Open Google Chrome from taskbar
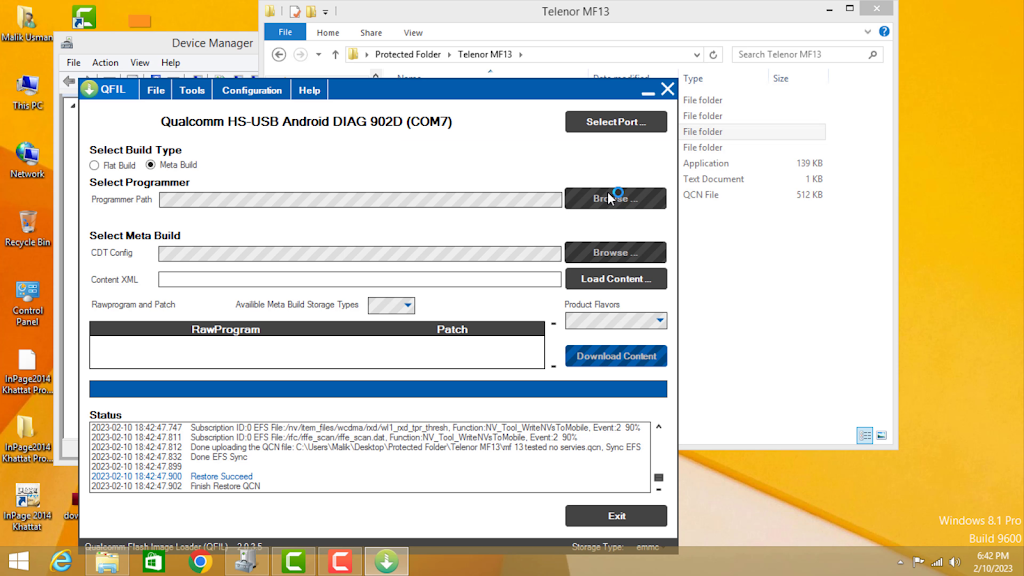Screen dimensions: 1024x576 (x=200, y=562)
